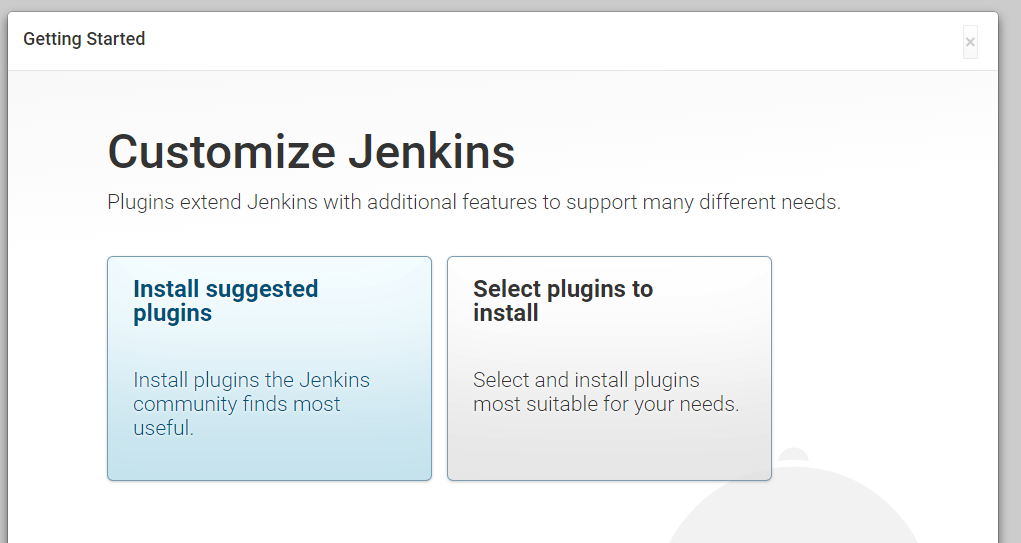Click the blank area beneath the Install suggested plugins card
The height and width of the screenshot is (543, 1021).
click(270, 513)
